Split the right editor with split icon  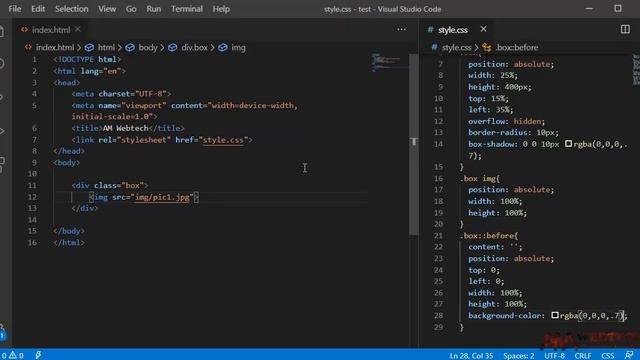coord(625,29)
